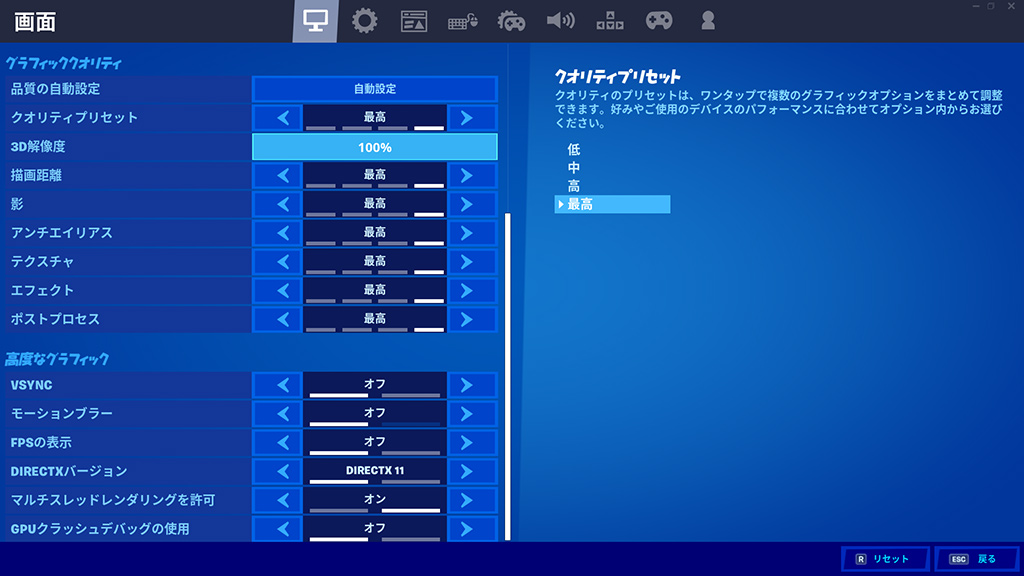Toggle FPSの表示 using right arrow
The height and width of the screenshot is (576, 1024).
tap(472, 442)
